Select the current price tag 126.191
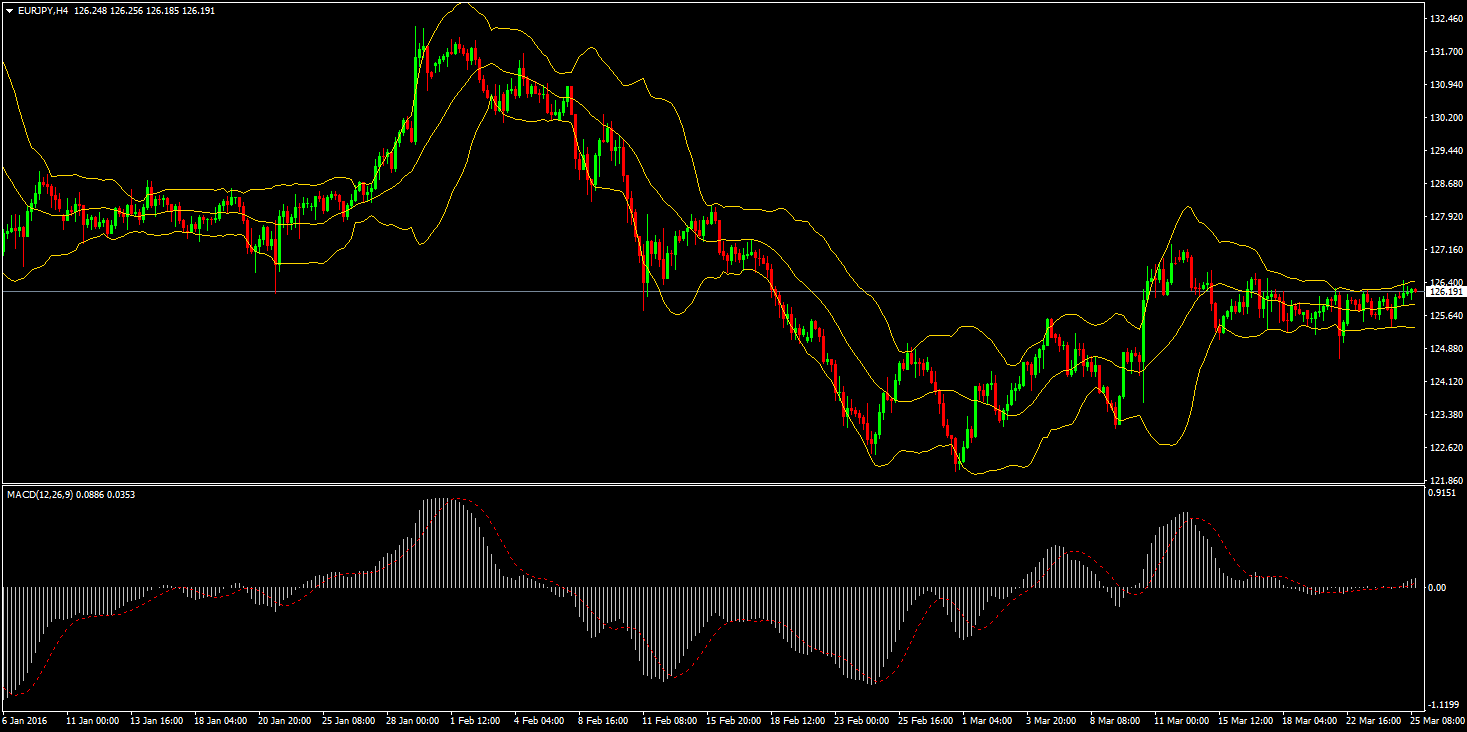The image size is (1467, 732). tap(1445, 292)
